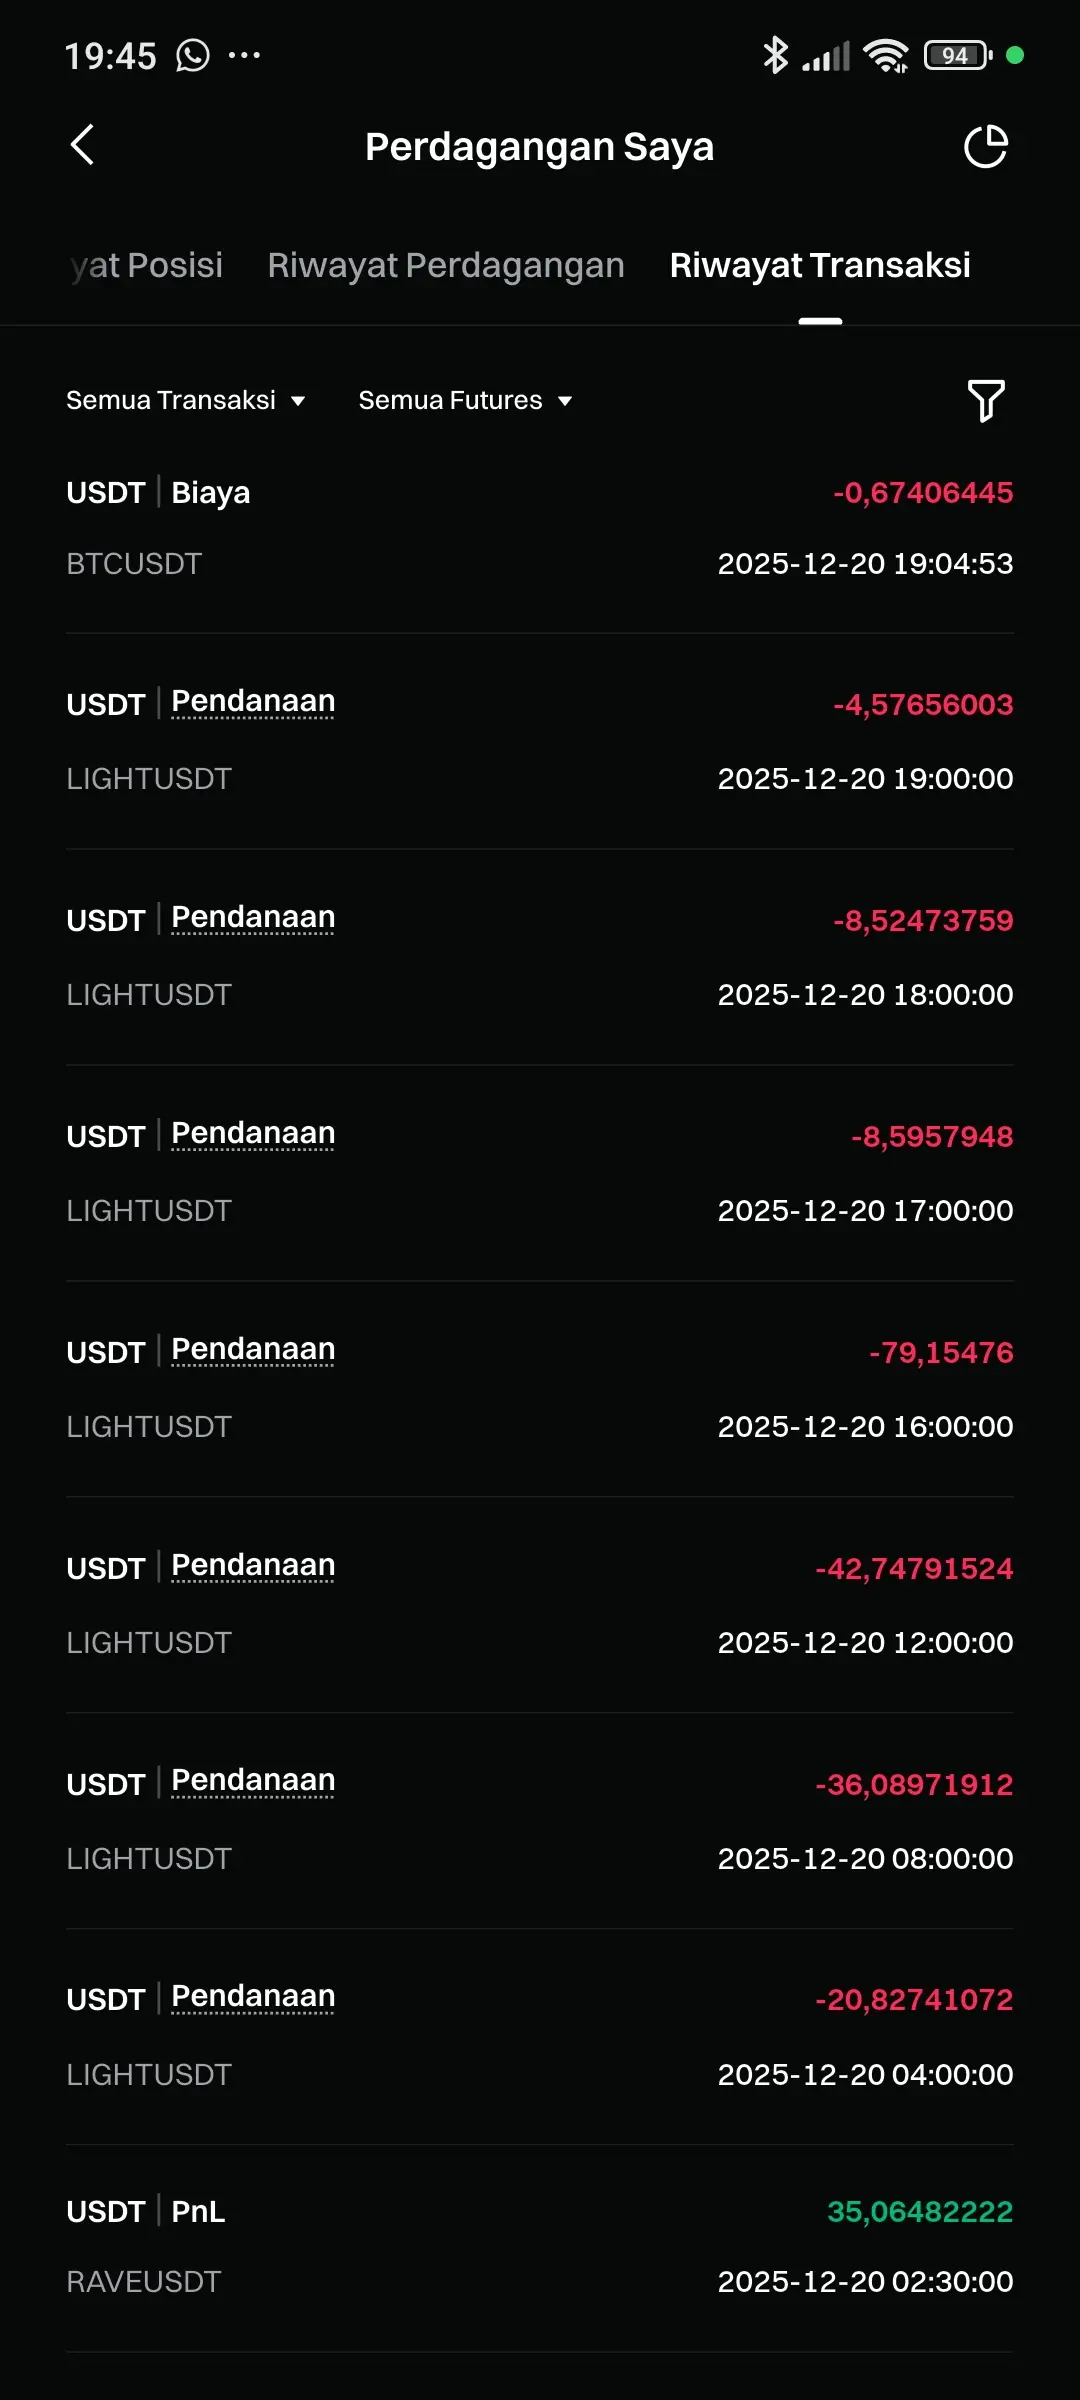Open the filter funnel icon
The image size is (1080, 2400).
click(985, 400)
